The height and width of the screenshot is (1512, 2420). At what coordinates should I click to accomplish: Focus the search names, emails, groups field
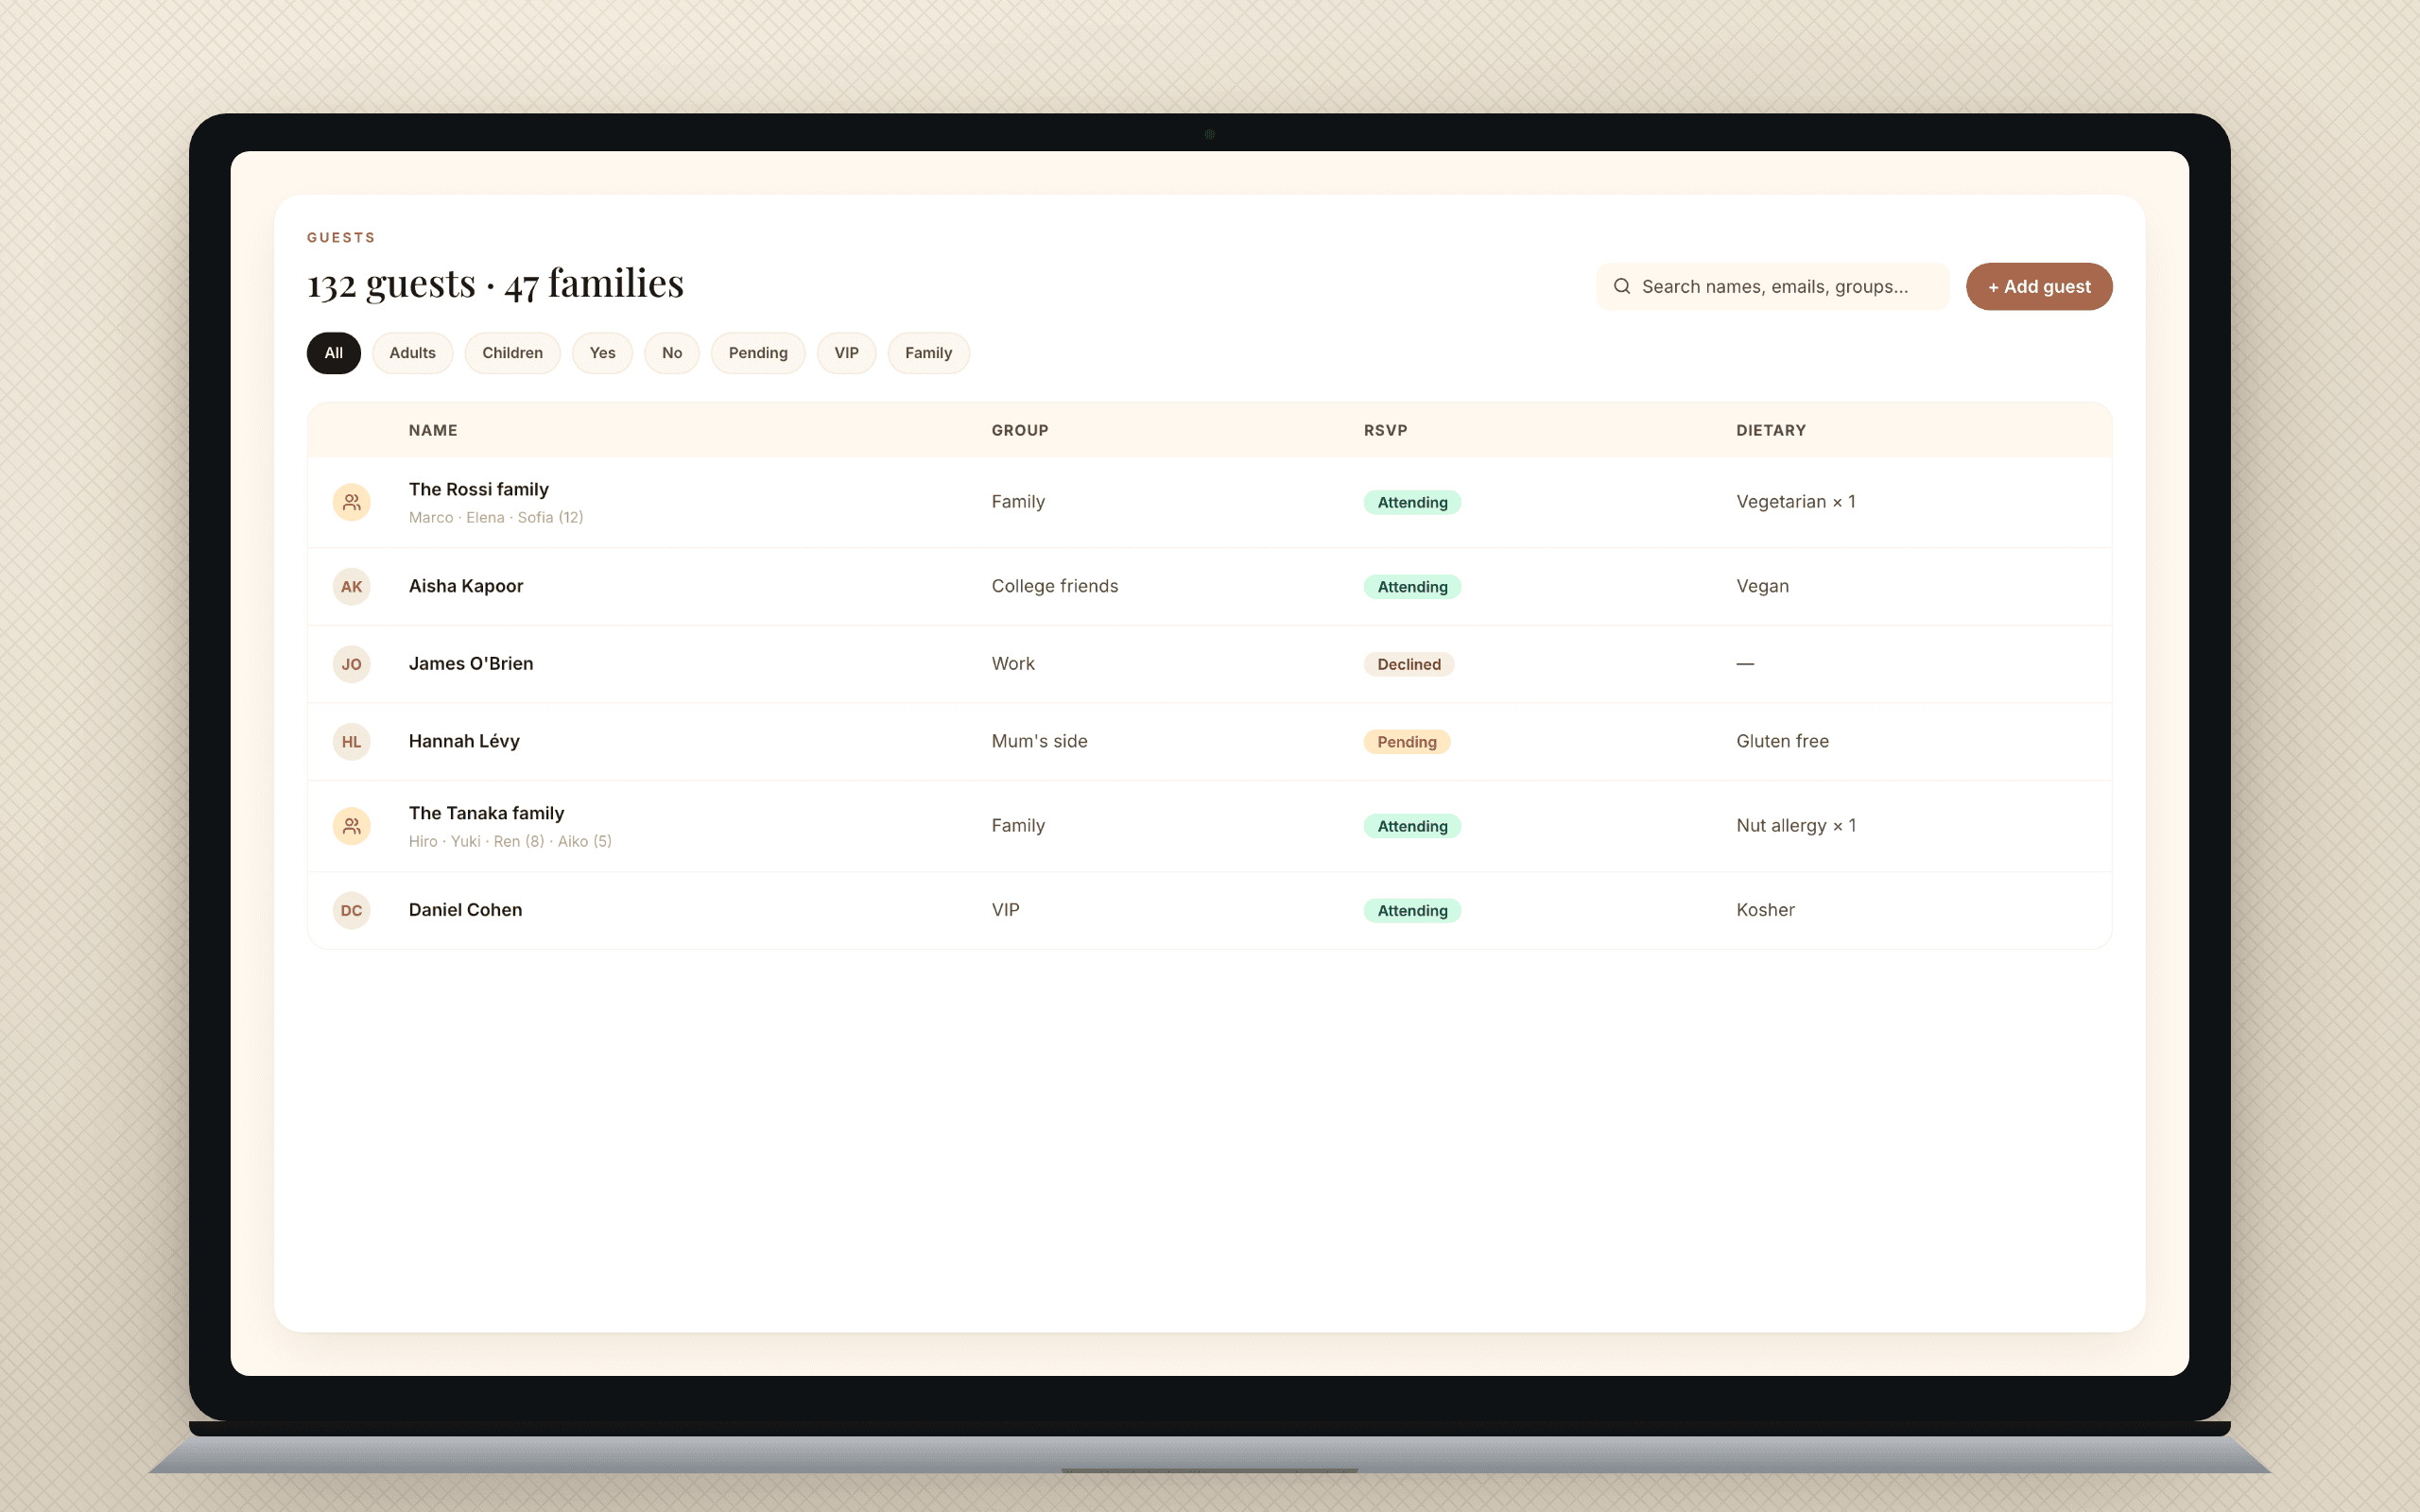(x=1773, y=286)
